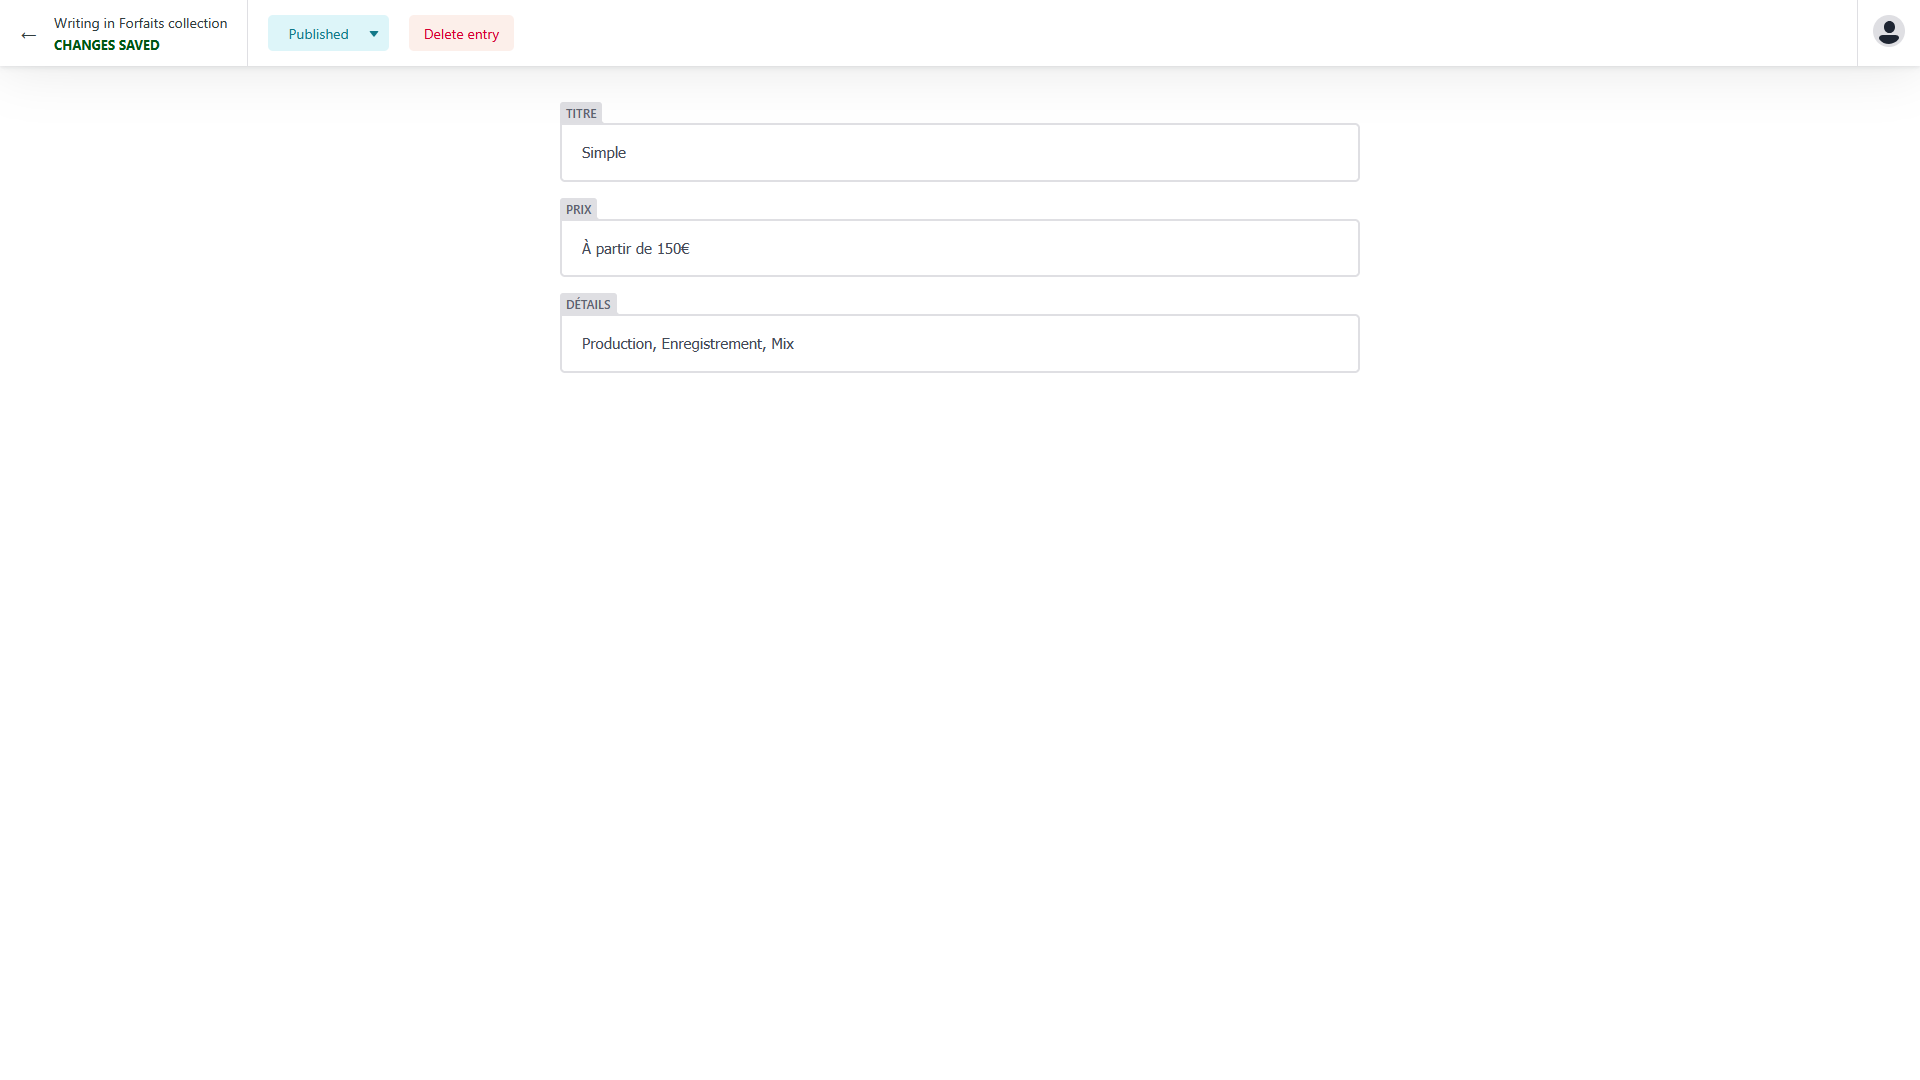Click the TITRE field label
The image size is (1920, 1080).
click(580, 113)
